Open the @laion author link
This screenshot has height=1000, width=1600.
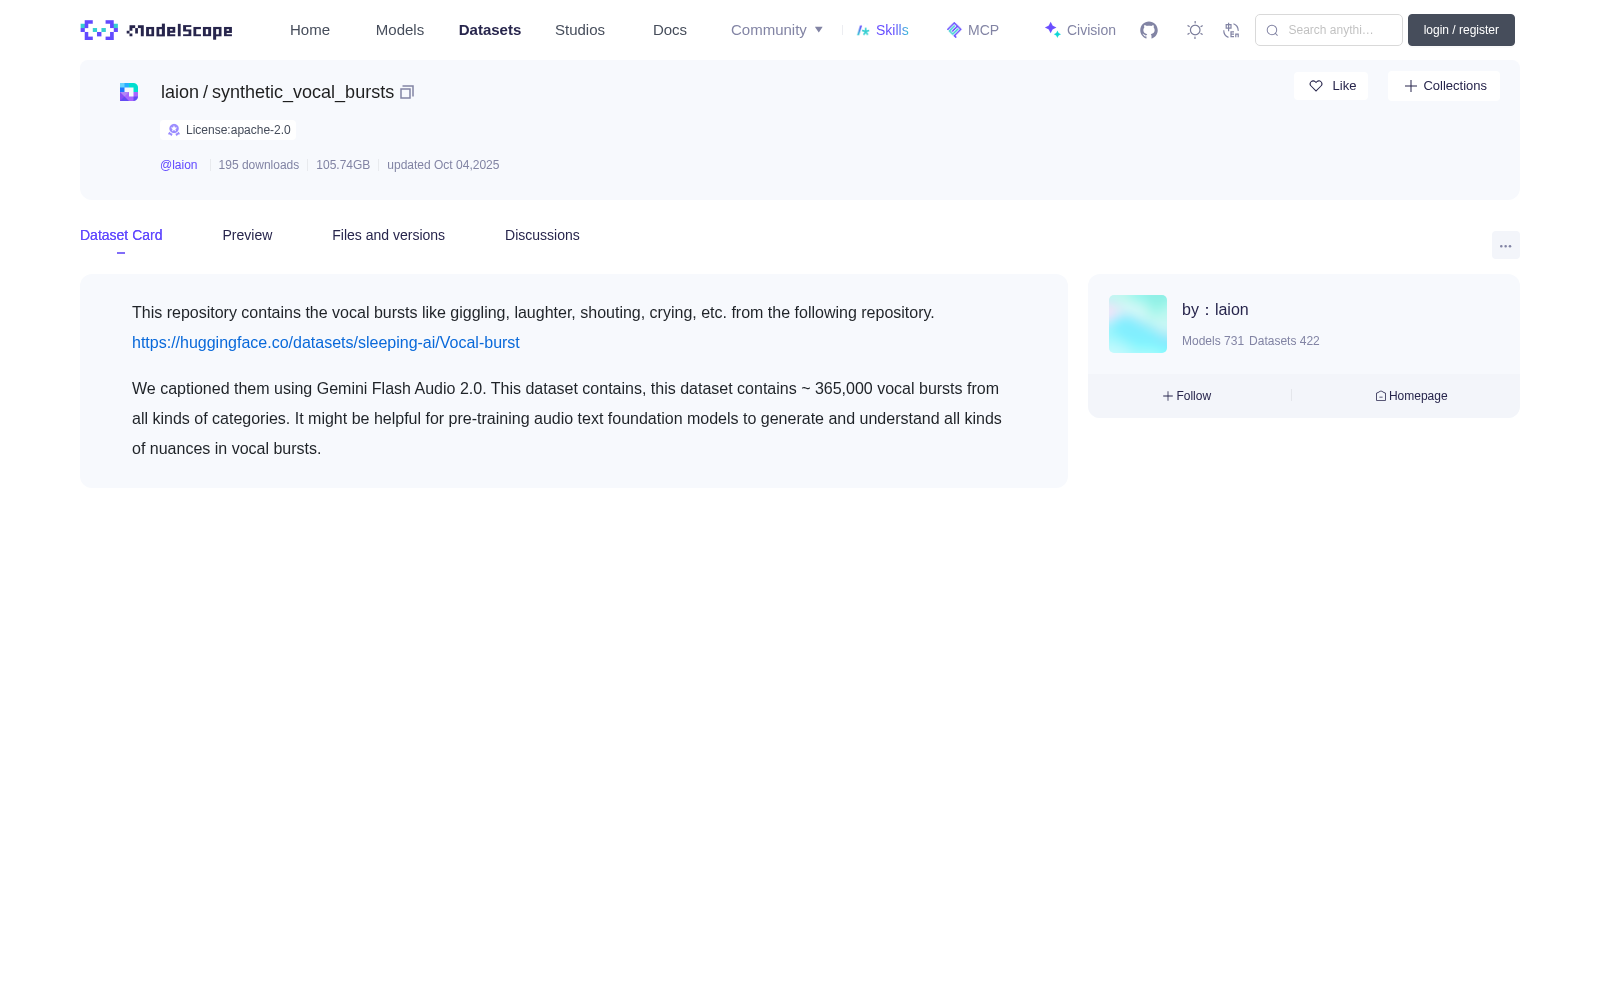click(179, 165)
